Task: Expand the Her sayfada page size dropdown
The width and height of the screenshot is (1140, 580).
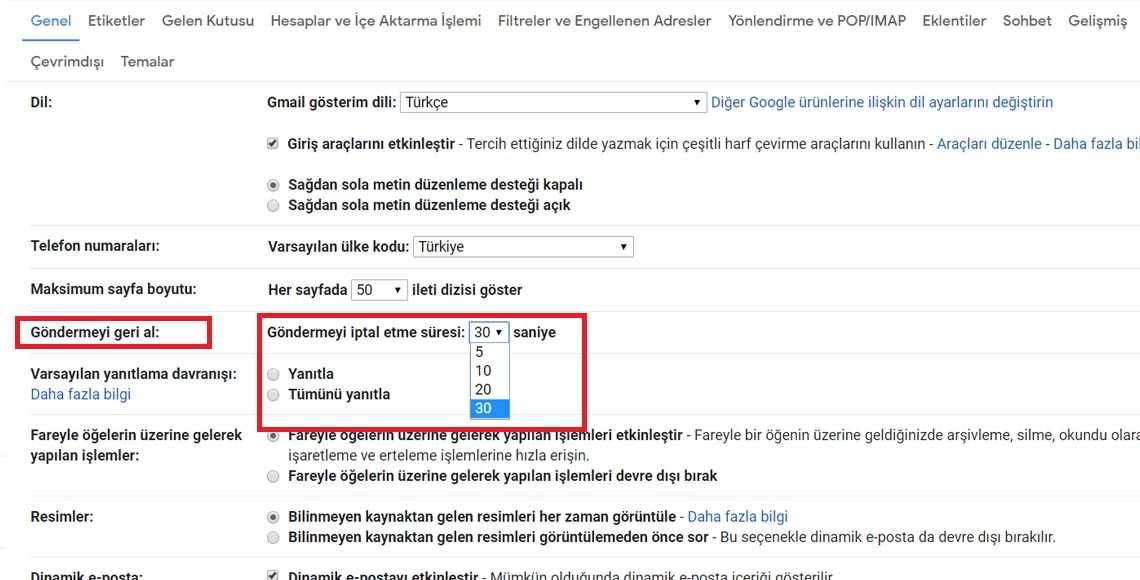Action: coord(379,290)
